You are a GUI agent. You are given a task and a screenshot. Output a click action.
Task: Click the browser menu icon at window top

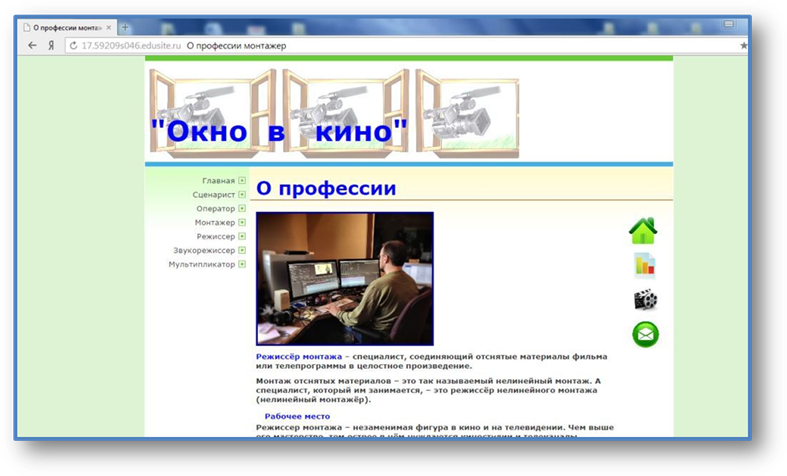point(729,24)
